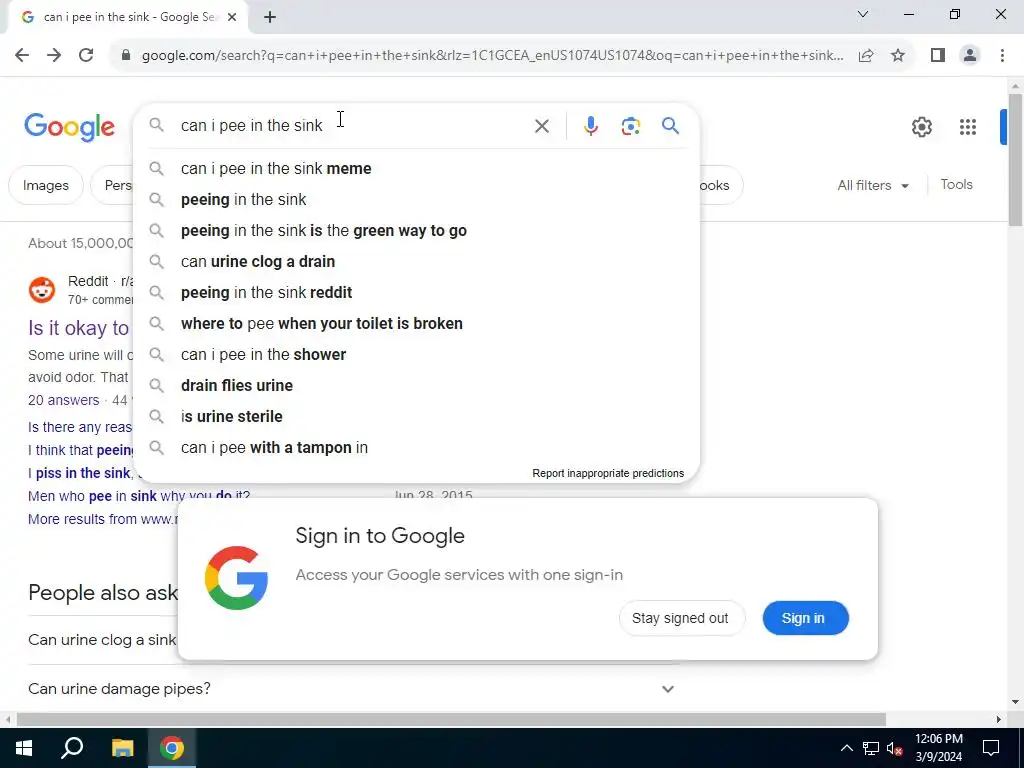
Task: Open Windows search from the taskbar
Action: click(72, 748)
